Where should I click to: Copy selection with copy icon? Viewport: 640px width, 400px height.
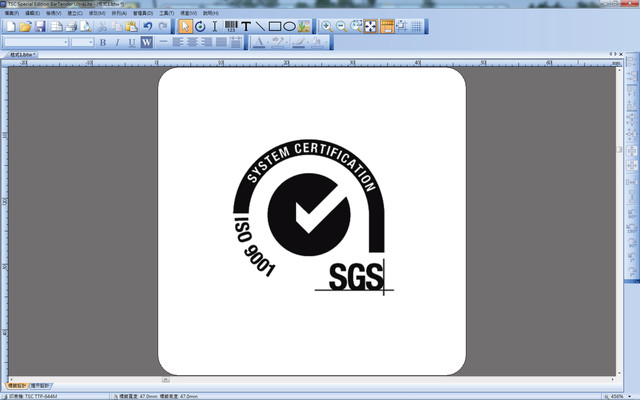(117, 27)
